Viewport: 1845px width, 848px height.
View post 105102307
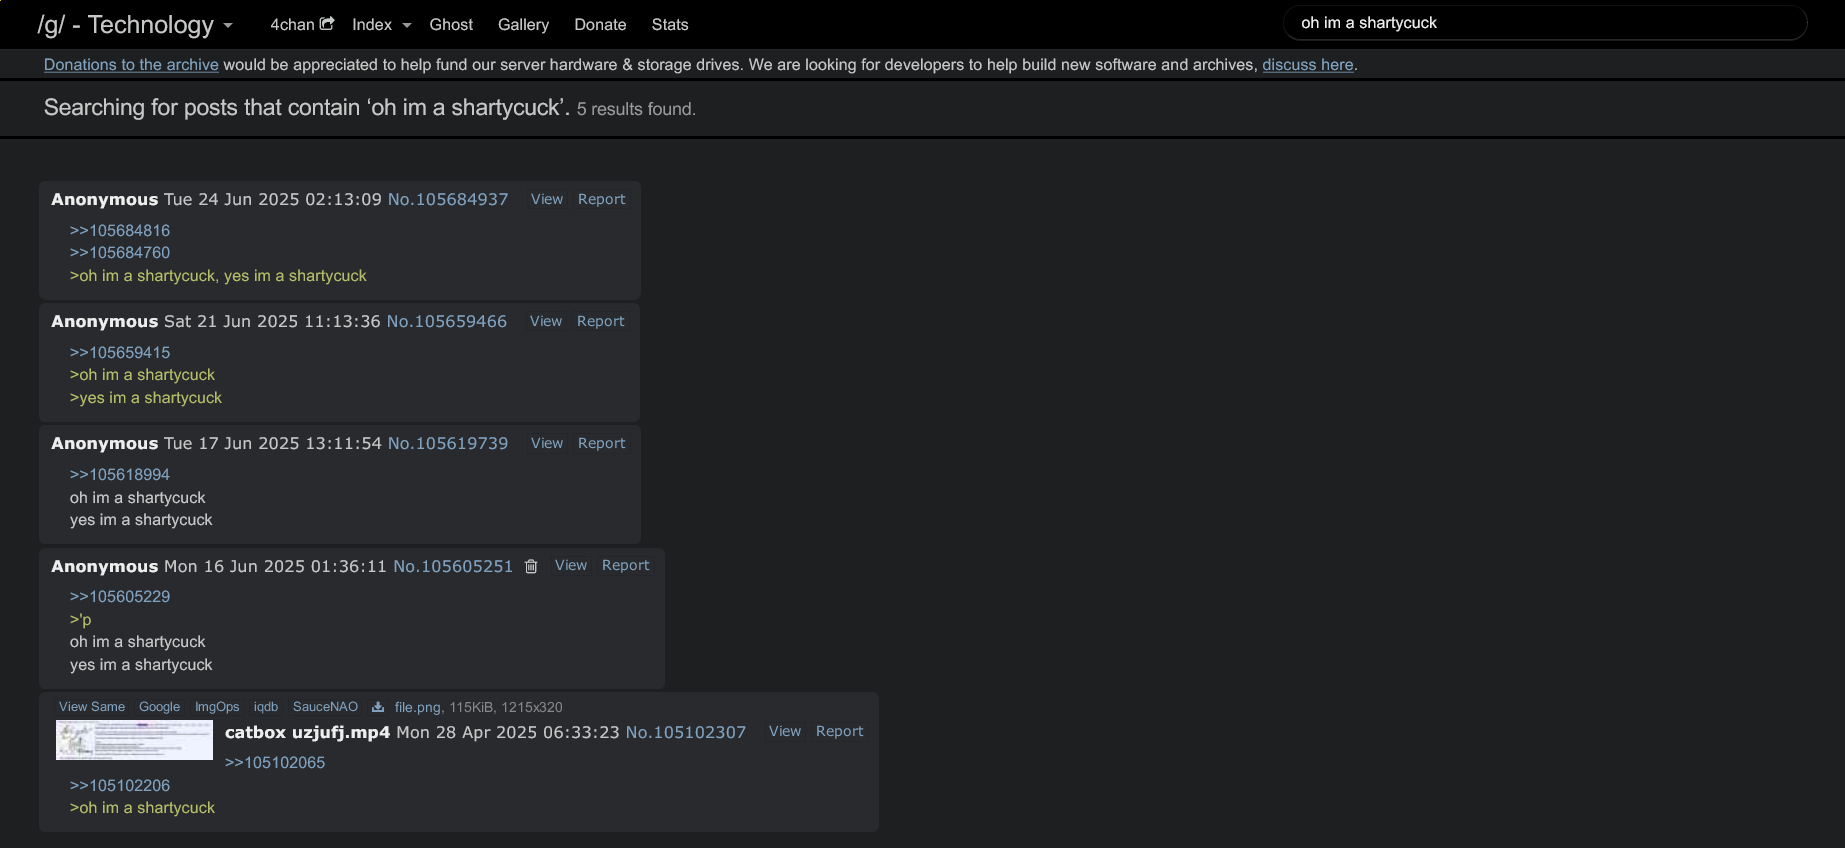coord(785,731)
